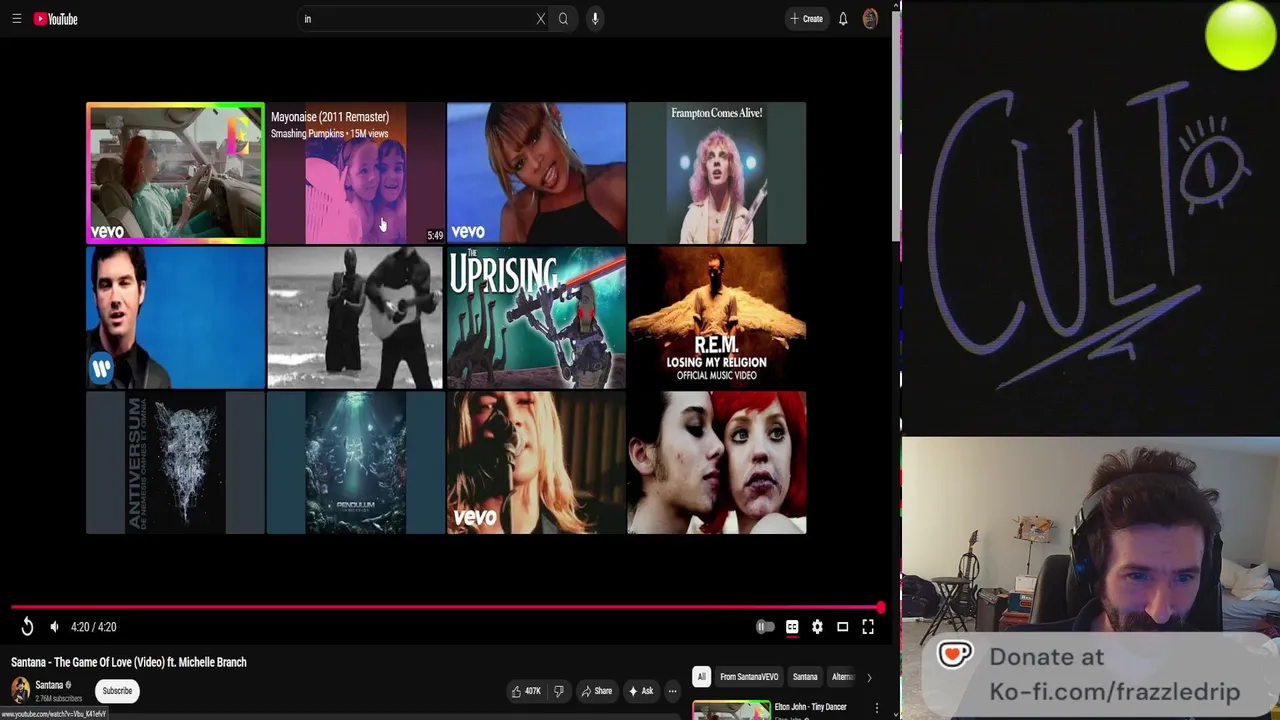This screenshot has height=720, width=1280.
Task: Share this video
Action: (596, 691)
